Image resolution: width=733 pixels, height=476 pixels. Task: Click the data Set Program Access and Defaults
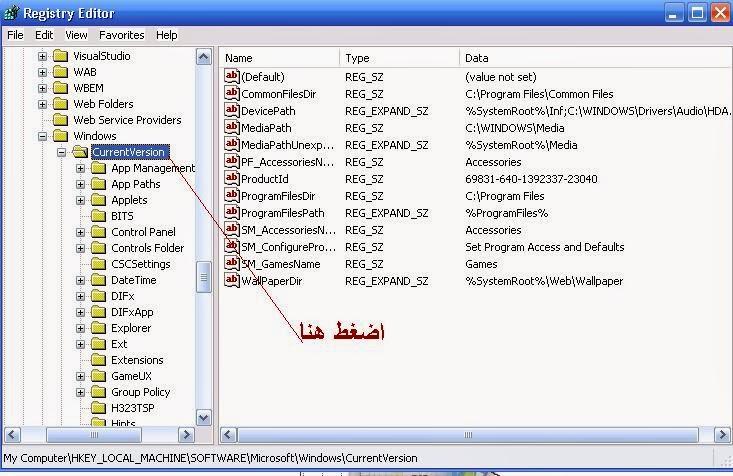[545, 247]
